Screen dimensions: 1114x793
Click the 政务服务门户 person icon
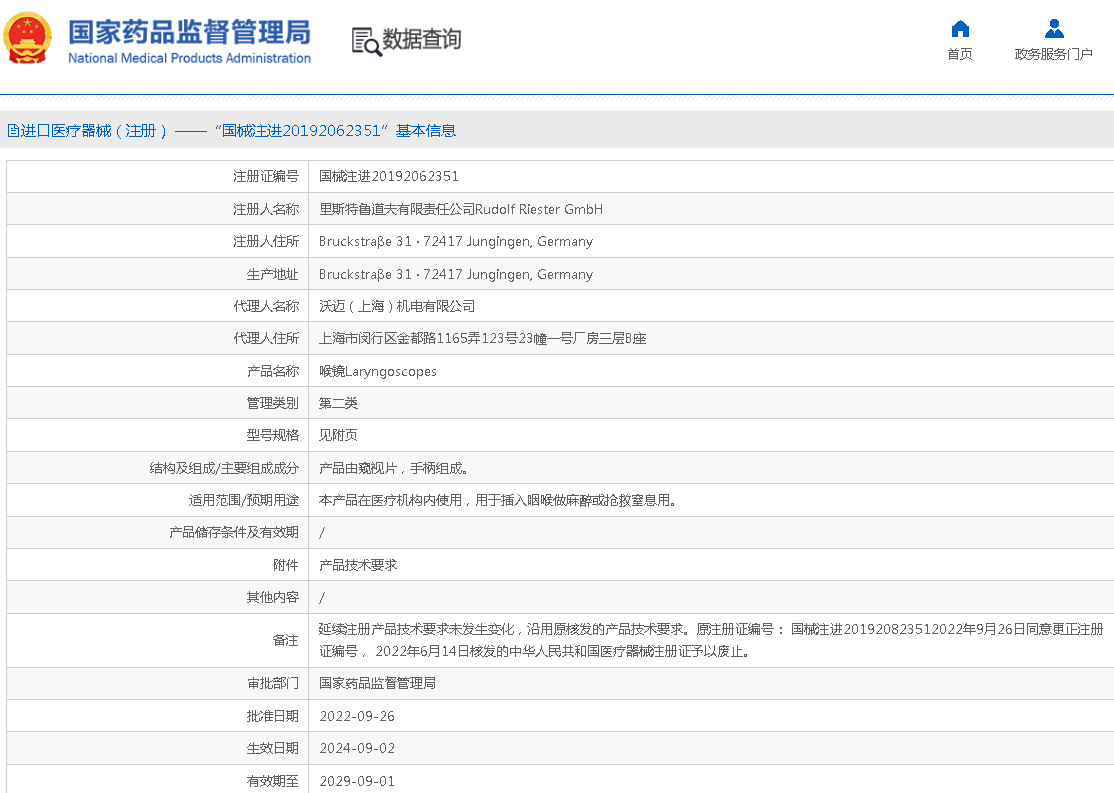click(x=1053, y=28)
